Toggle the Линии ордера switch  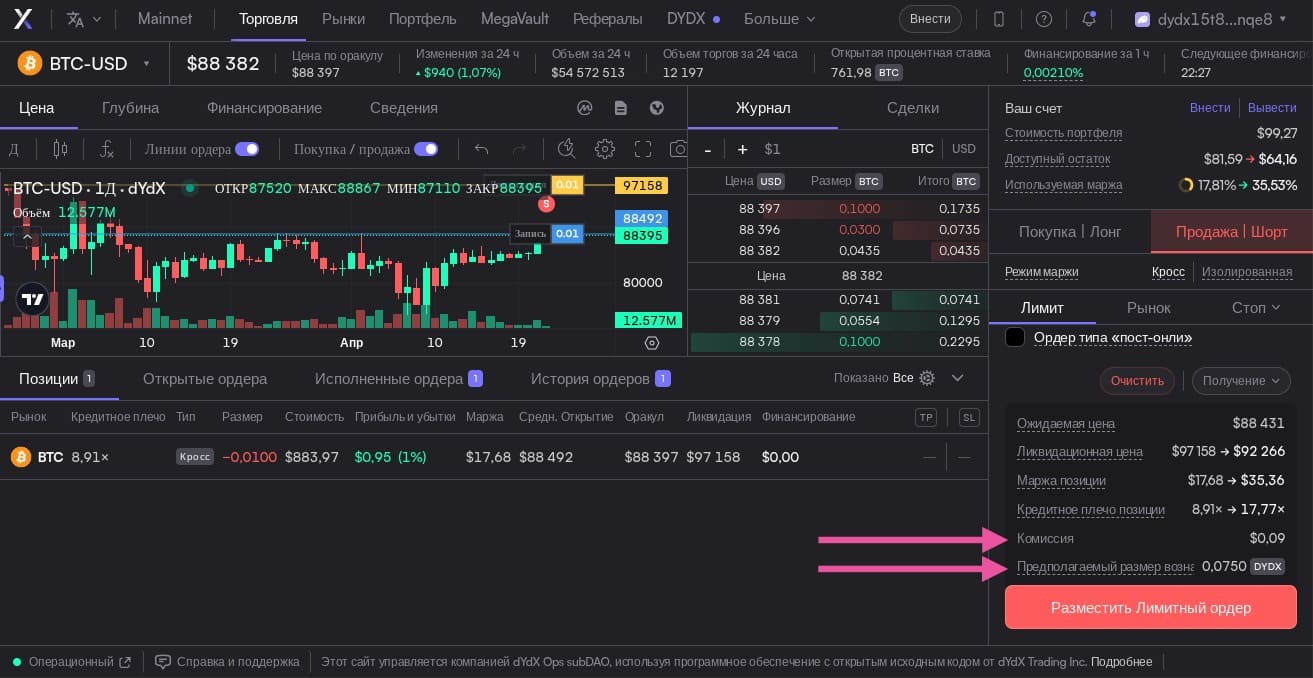(x=247, y=149)
